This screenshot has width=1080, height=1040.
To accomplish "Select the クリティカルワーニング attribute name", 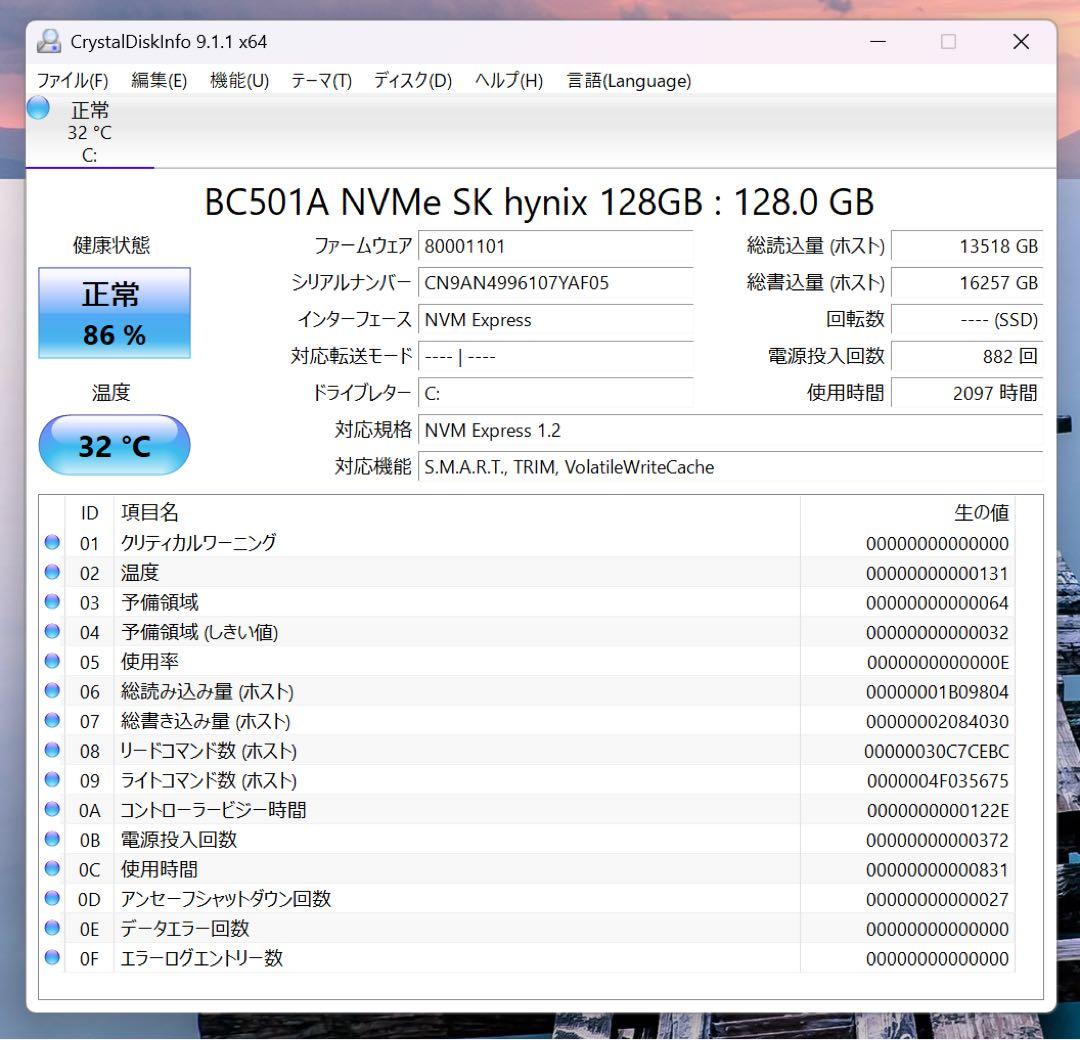I will click(198, 543).
